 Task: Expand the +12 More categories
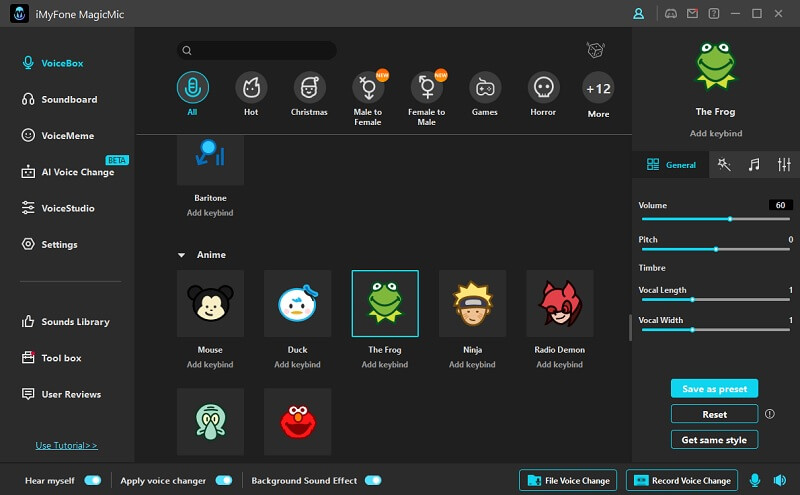coord(598,89)
